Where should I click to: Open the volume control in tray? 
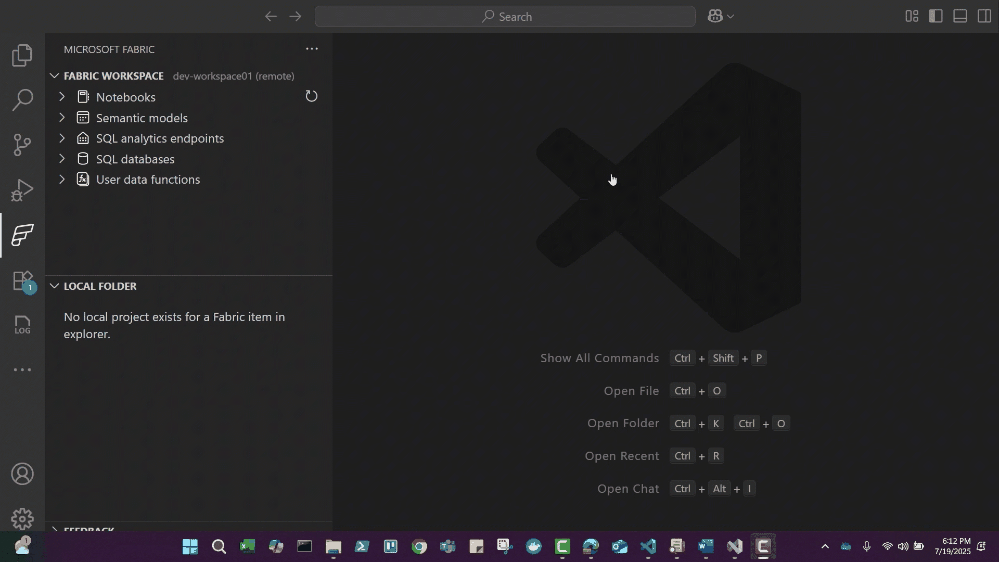(x=903, y=547)
